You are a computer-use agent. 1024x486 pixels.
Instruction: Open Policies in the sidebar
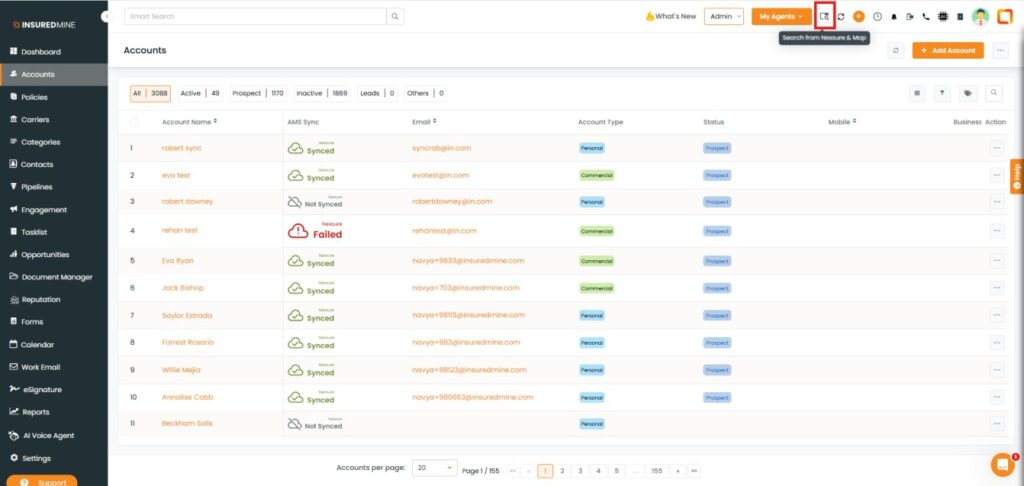(34, 97)
